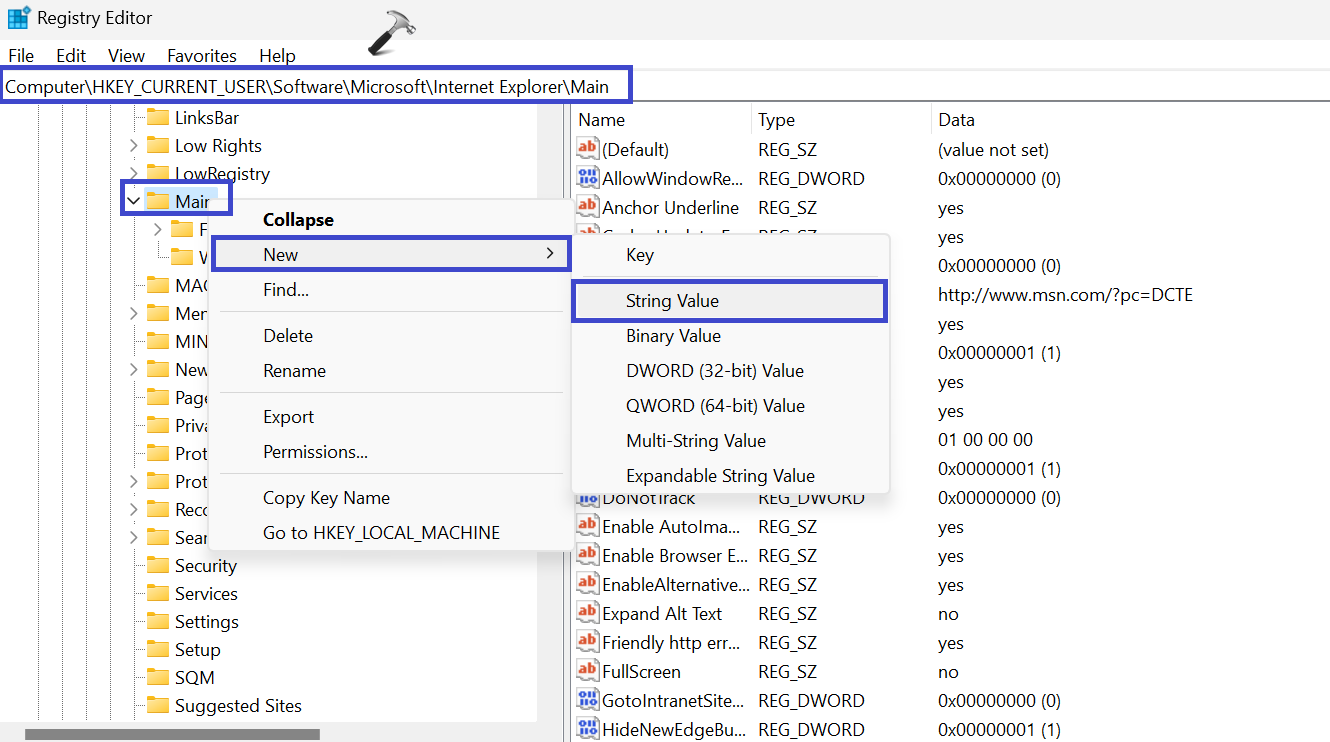Select the LinksBar folder icon
The width and height of the screenshot is (1330, 742).
point(158,118)
